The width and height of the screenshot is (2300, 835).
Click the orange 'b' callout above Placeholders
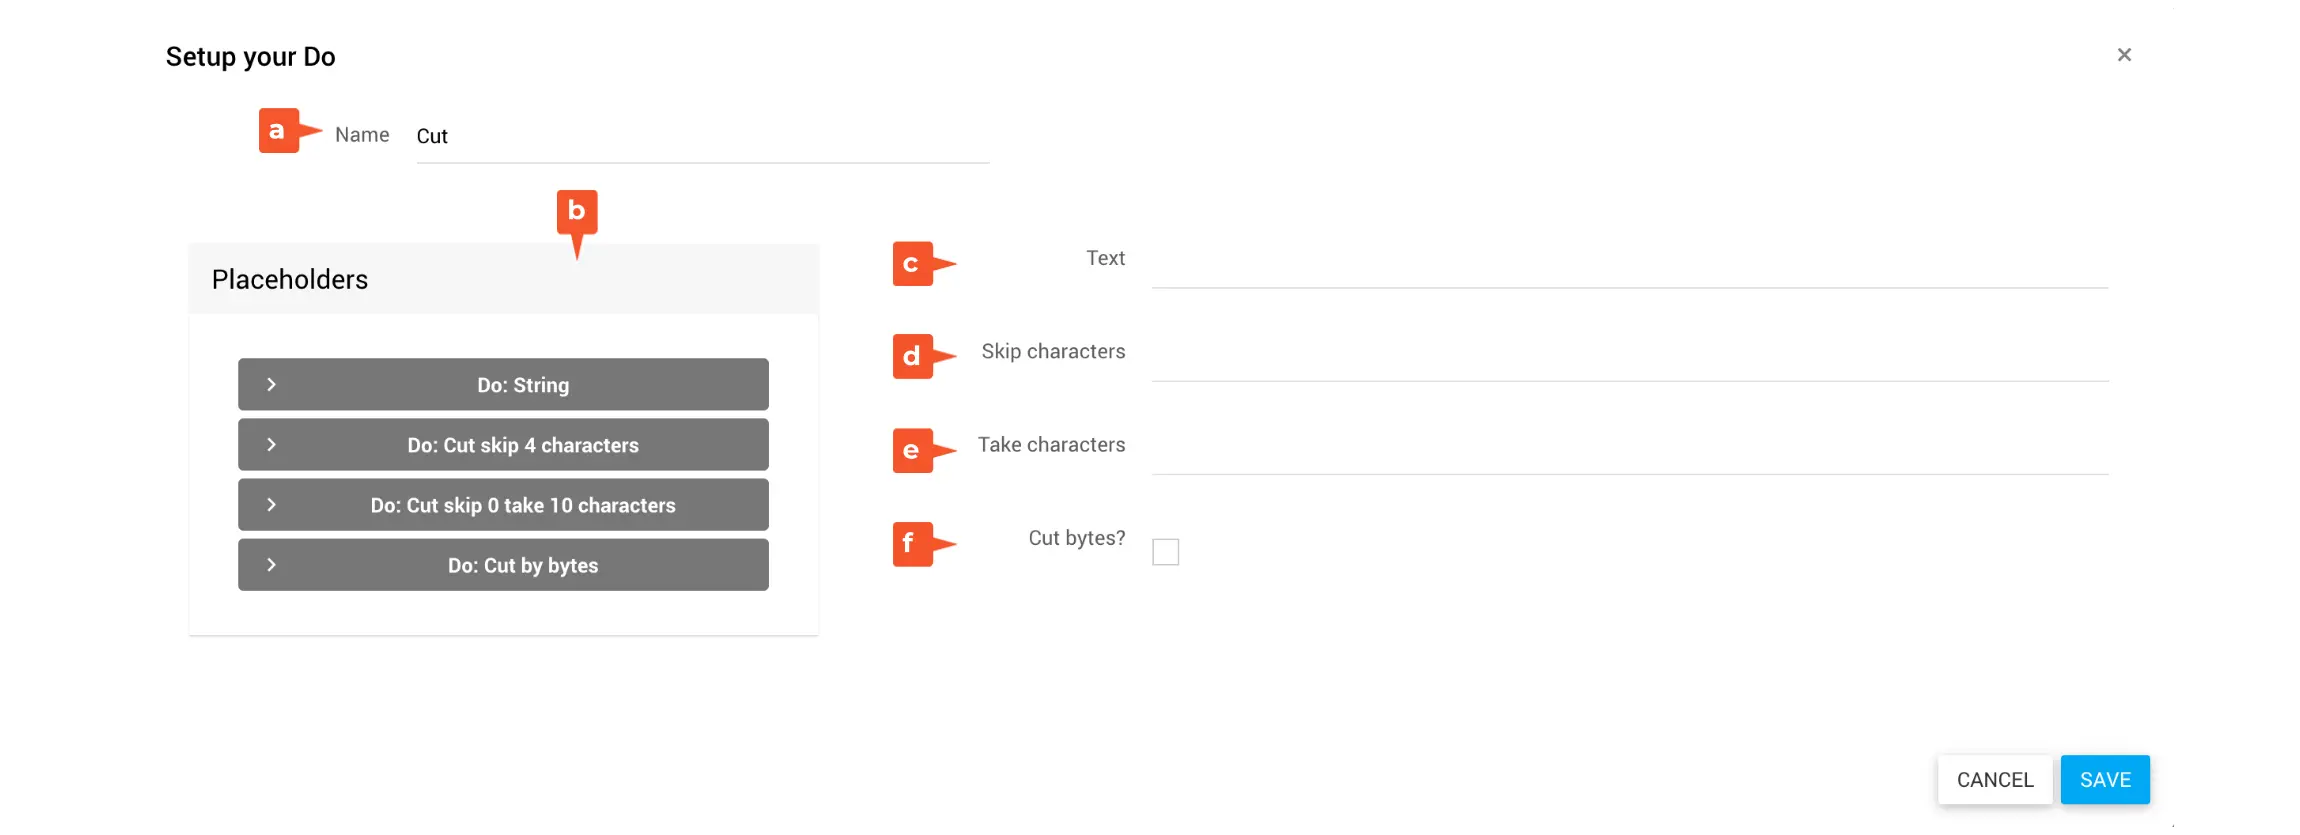click(x=576, y=212)
